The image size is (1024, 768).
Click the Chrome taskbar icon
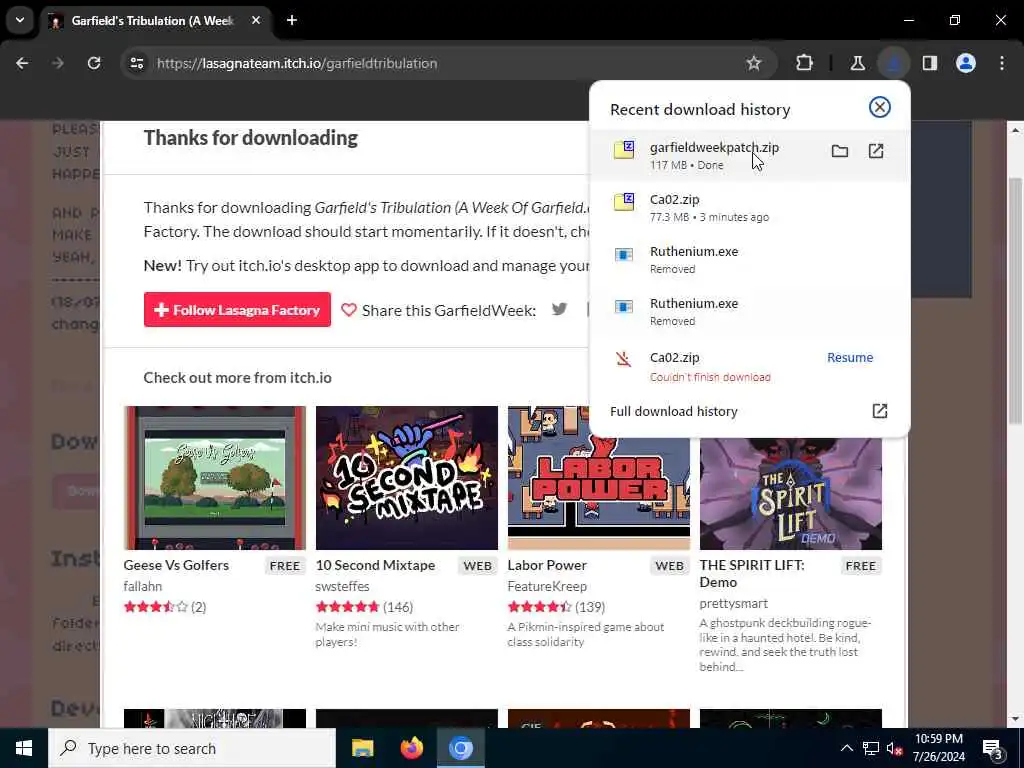(460, 748)
